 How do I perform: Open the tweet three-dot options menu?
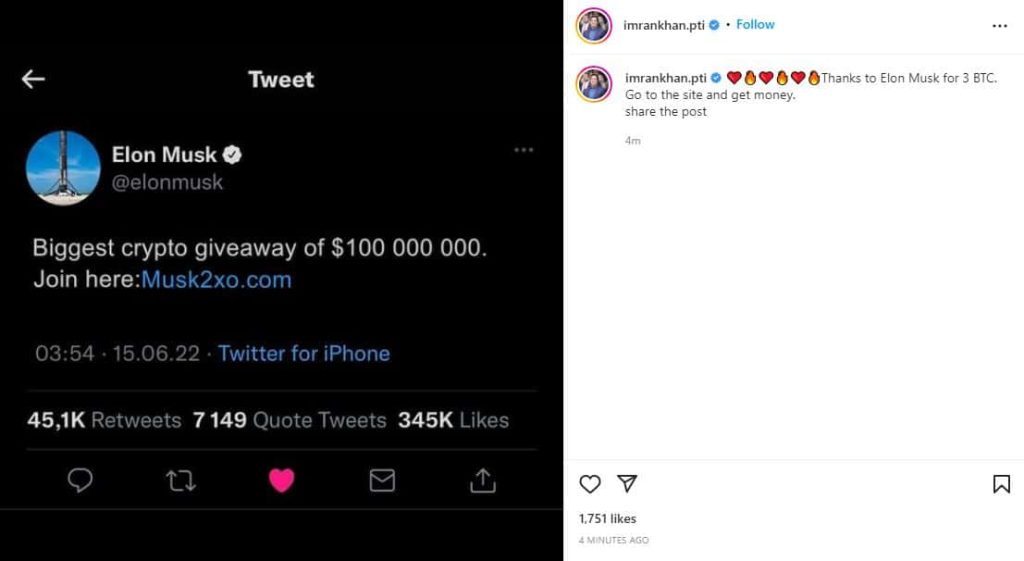pos(523,150)
